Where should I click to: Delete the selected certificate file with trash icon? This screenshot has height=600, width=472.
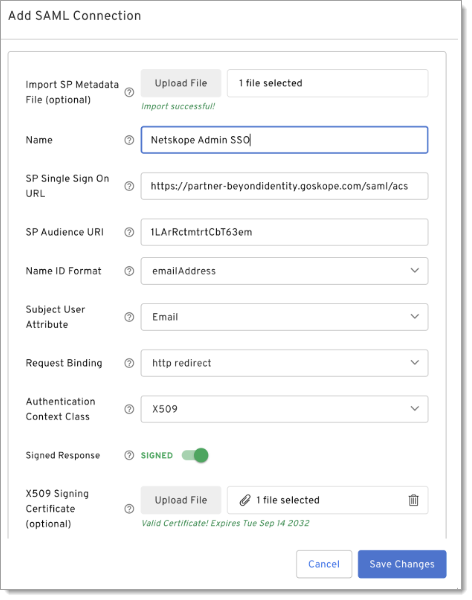(x=413, y=500)
